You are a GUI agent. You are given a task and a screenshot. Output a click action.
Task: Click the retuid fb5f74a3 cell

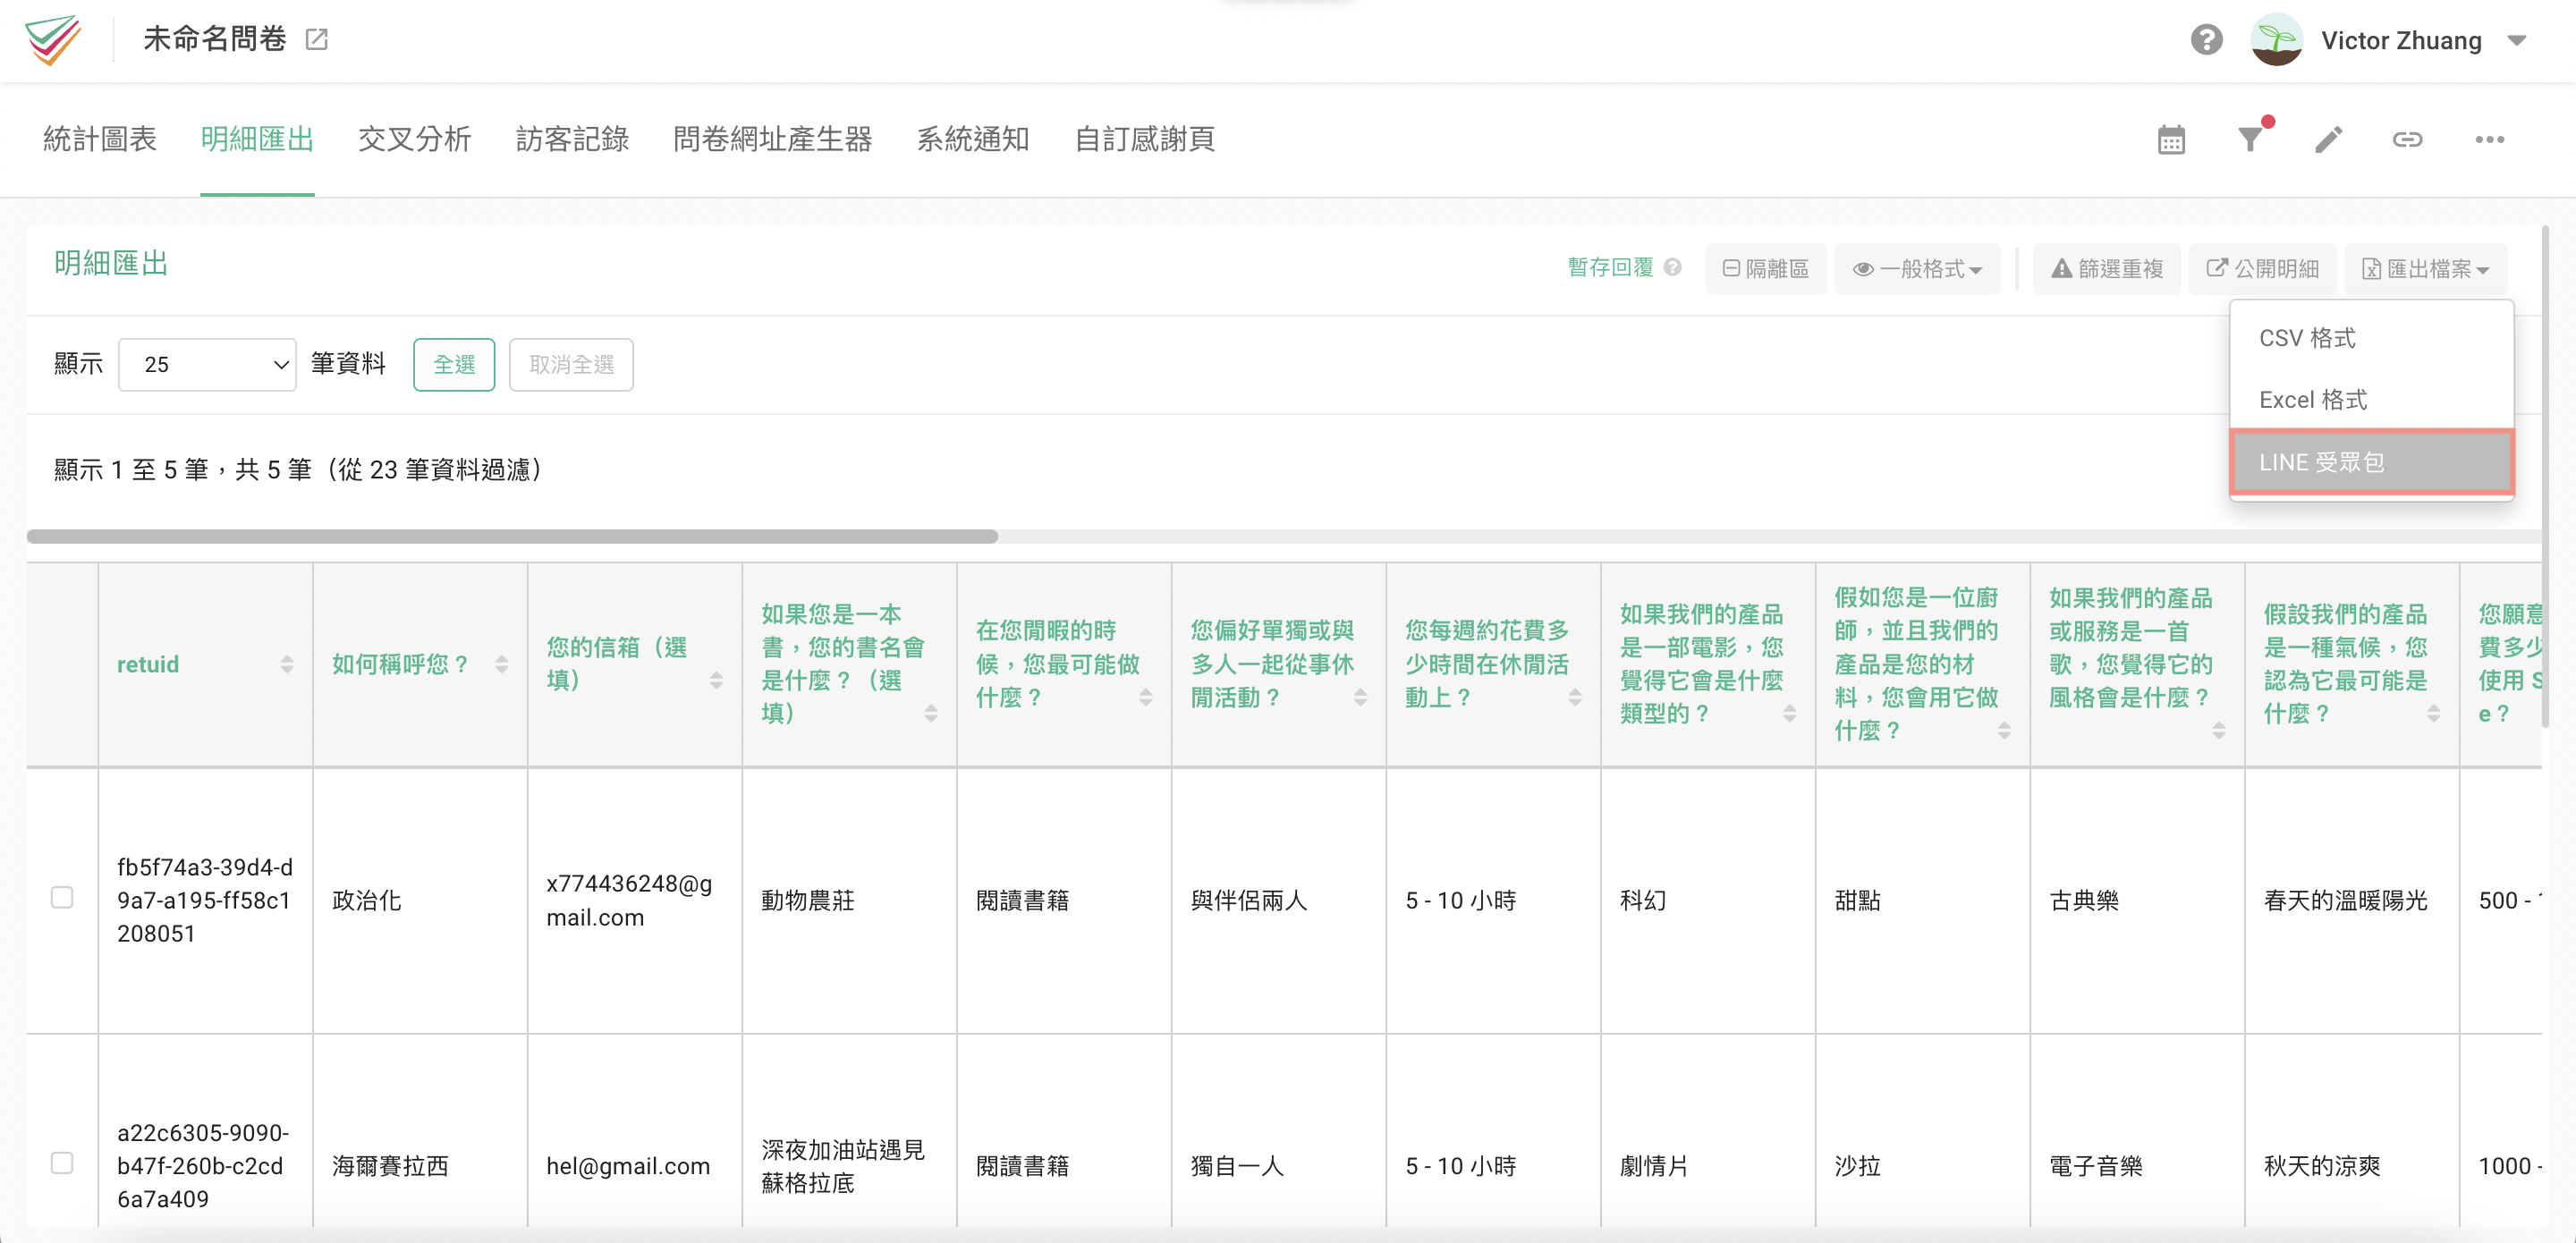point(205,900)
